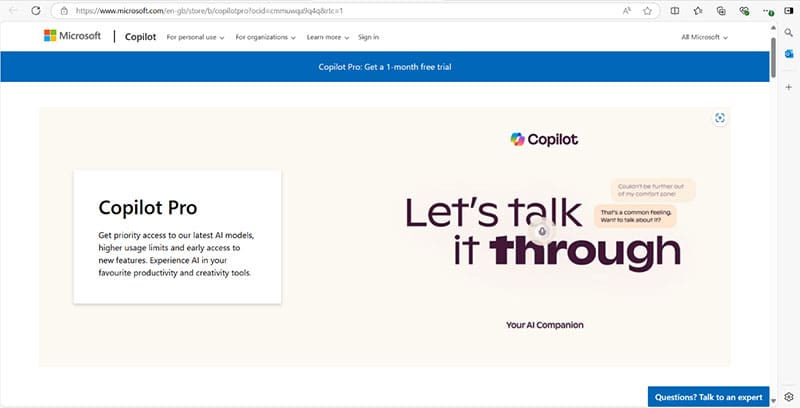
Task: Click the Copilot logo on the hero banner
Action: (x=544, y=139)
